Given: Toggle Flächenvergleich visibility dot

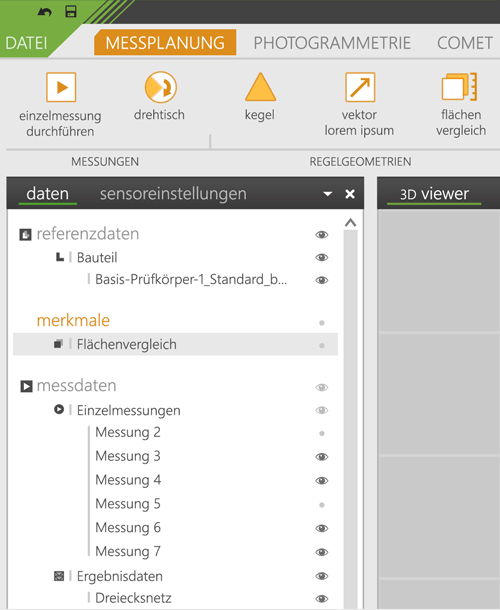Looking at the screenshot, I should point(322,345).
